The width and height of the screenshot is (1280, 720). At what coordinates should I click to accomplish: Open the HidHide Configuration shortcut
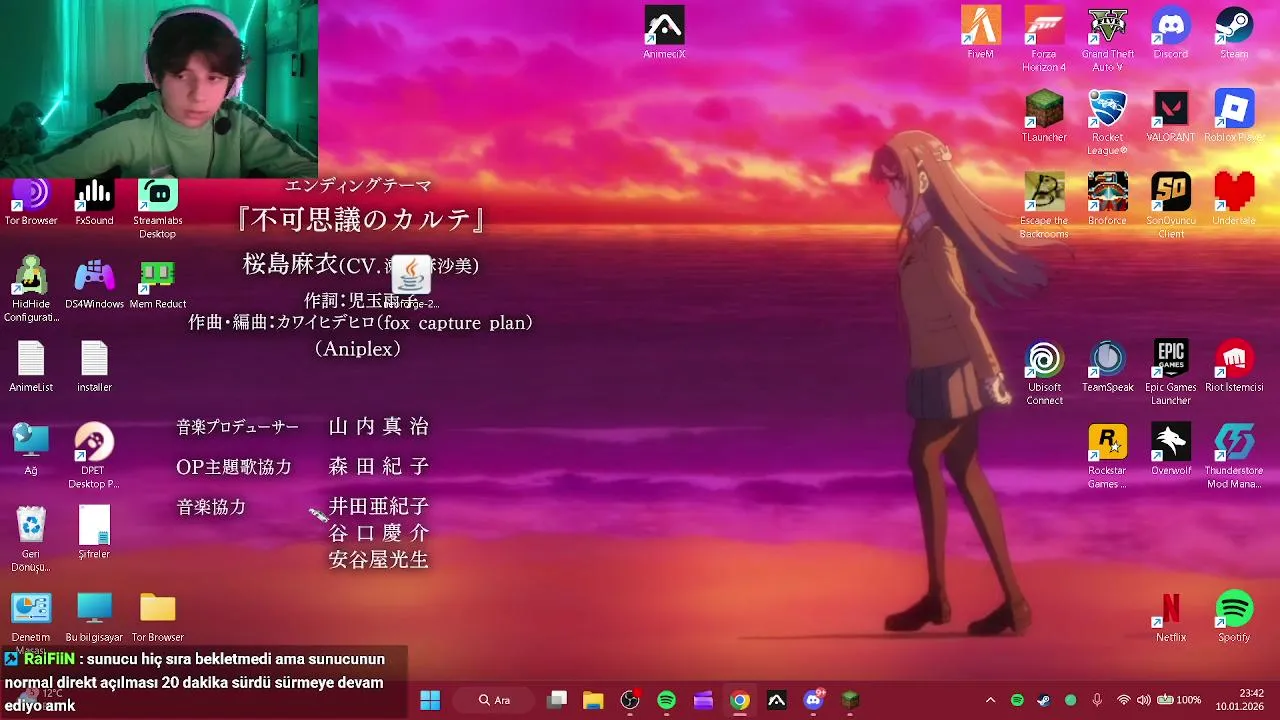pyautogui.click(x=31, y=289)
